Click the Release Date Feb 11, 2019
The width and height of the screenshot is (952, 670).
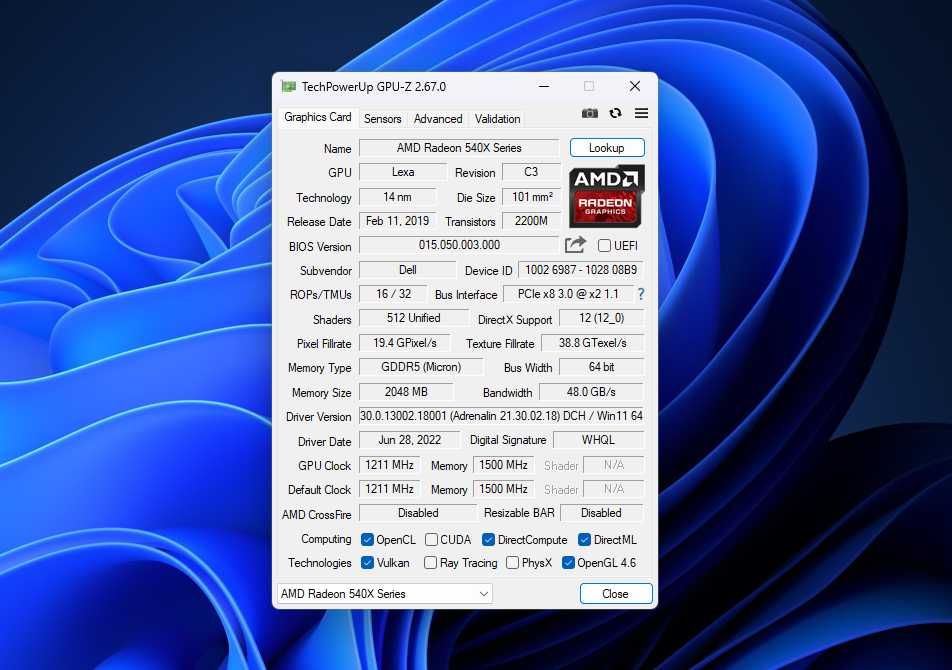(x=397, y=221)
